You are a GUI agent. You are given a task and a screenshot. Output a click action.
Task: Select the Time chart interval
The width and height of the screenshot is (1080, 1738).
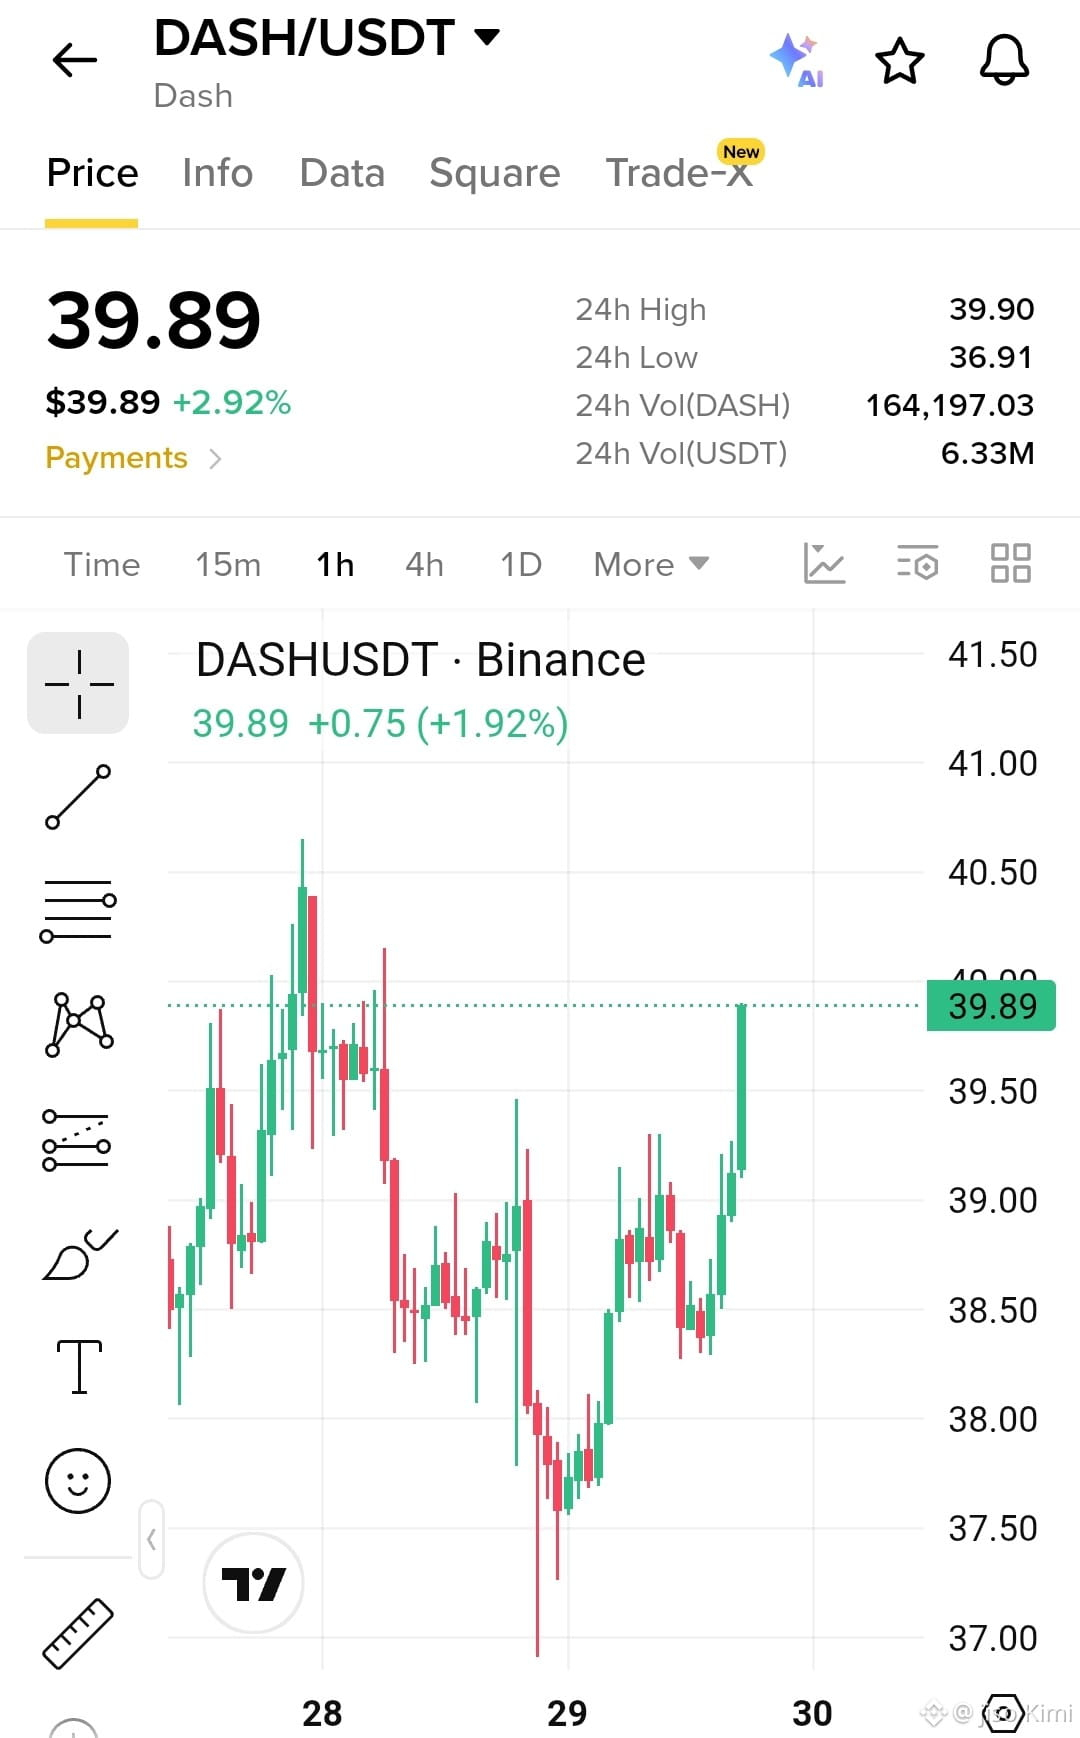tap(102, 564)
